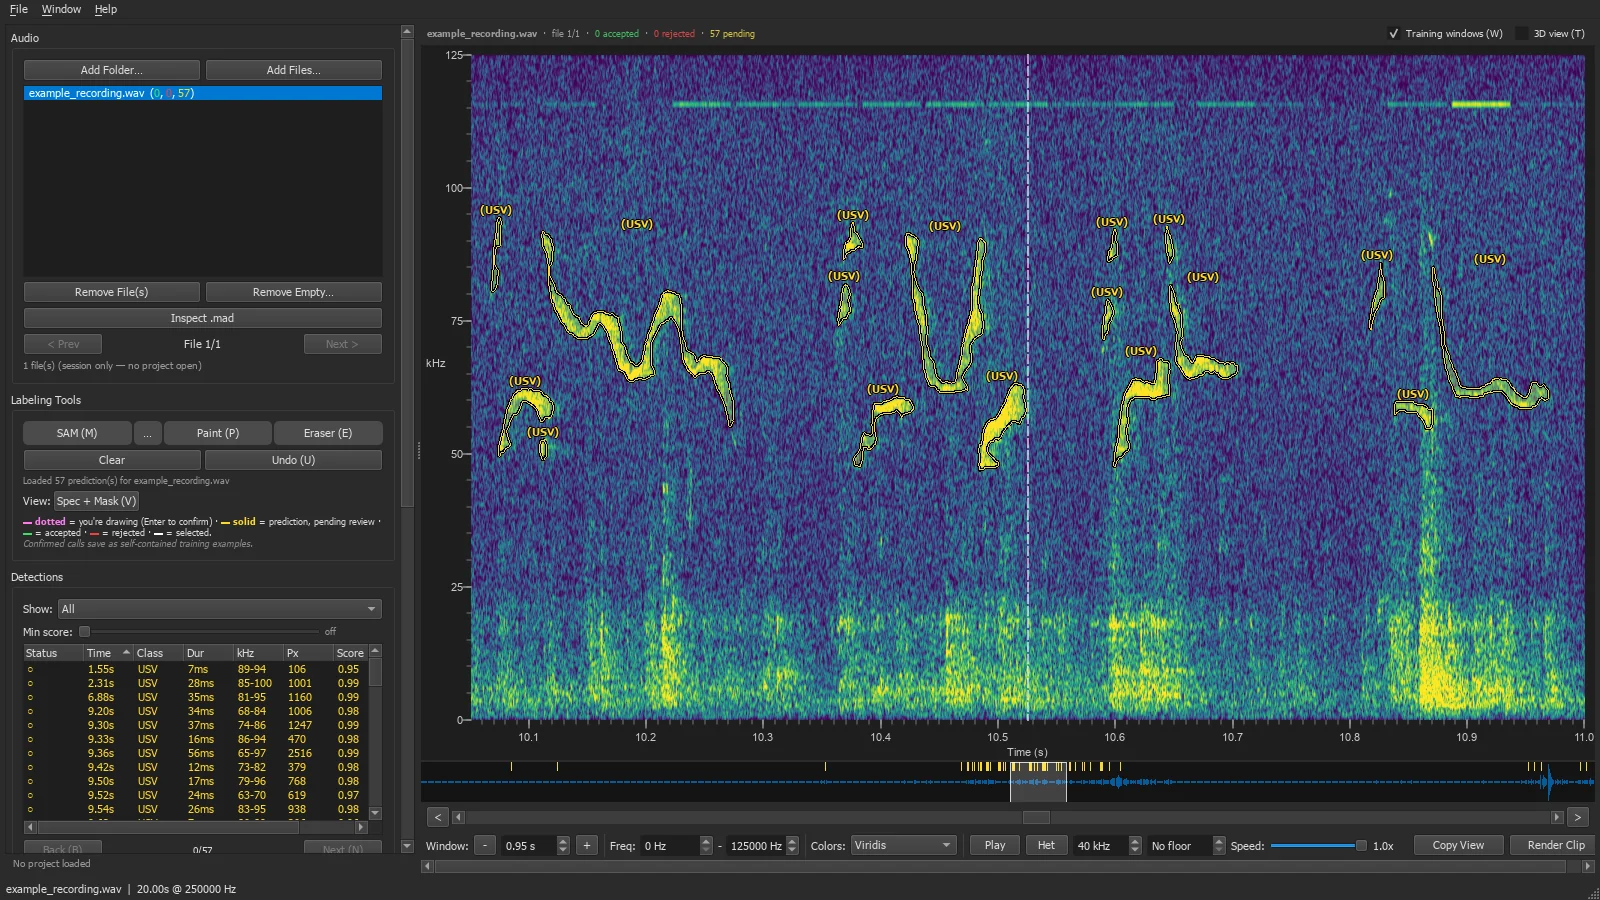
Task: Click the Add Folder... button
Action: click(112, 70)
